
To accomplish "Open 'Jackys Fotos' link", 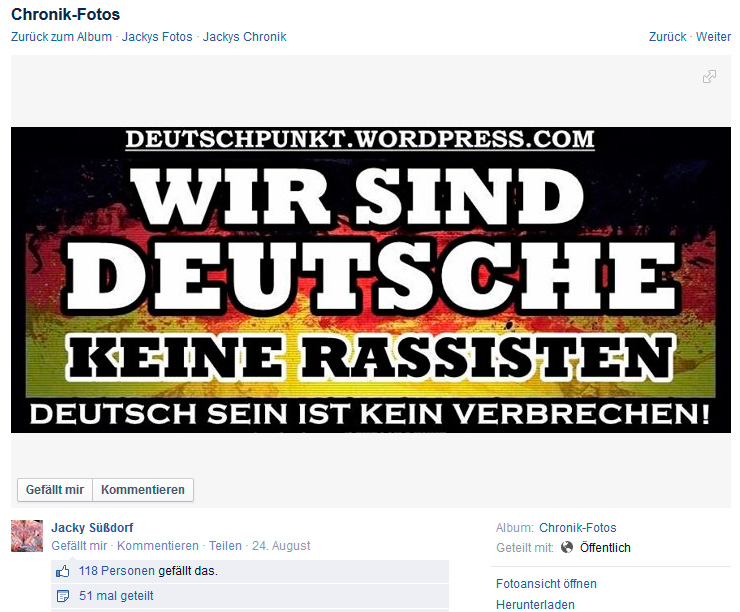I will (x=157, y=37).
